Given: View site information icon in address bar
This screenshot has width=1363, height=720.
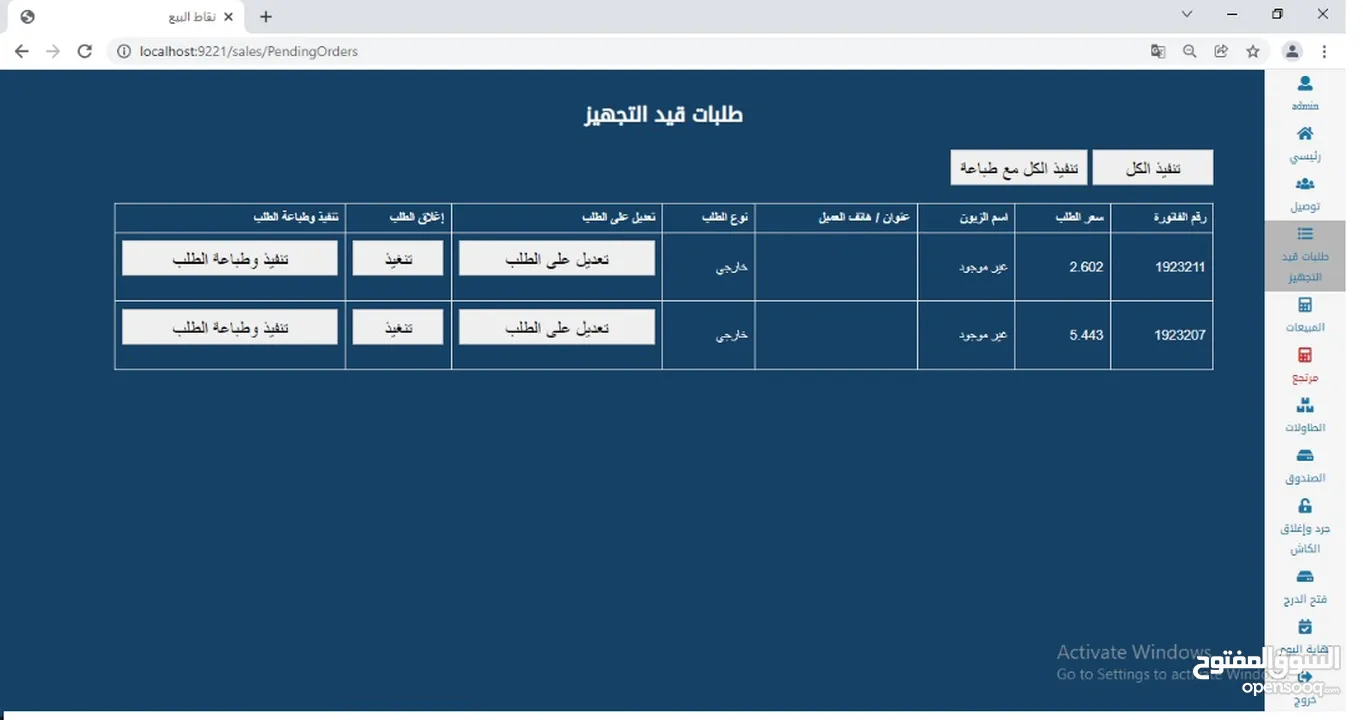Looking at the screenshot, I should pyautogui.click(x=124, y=51).
